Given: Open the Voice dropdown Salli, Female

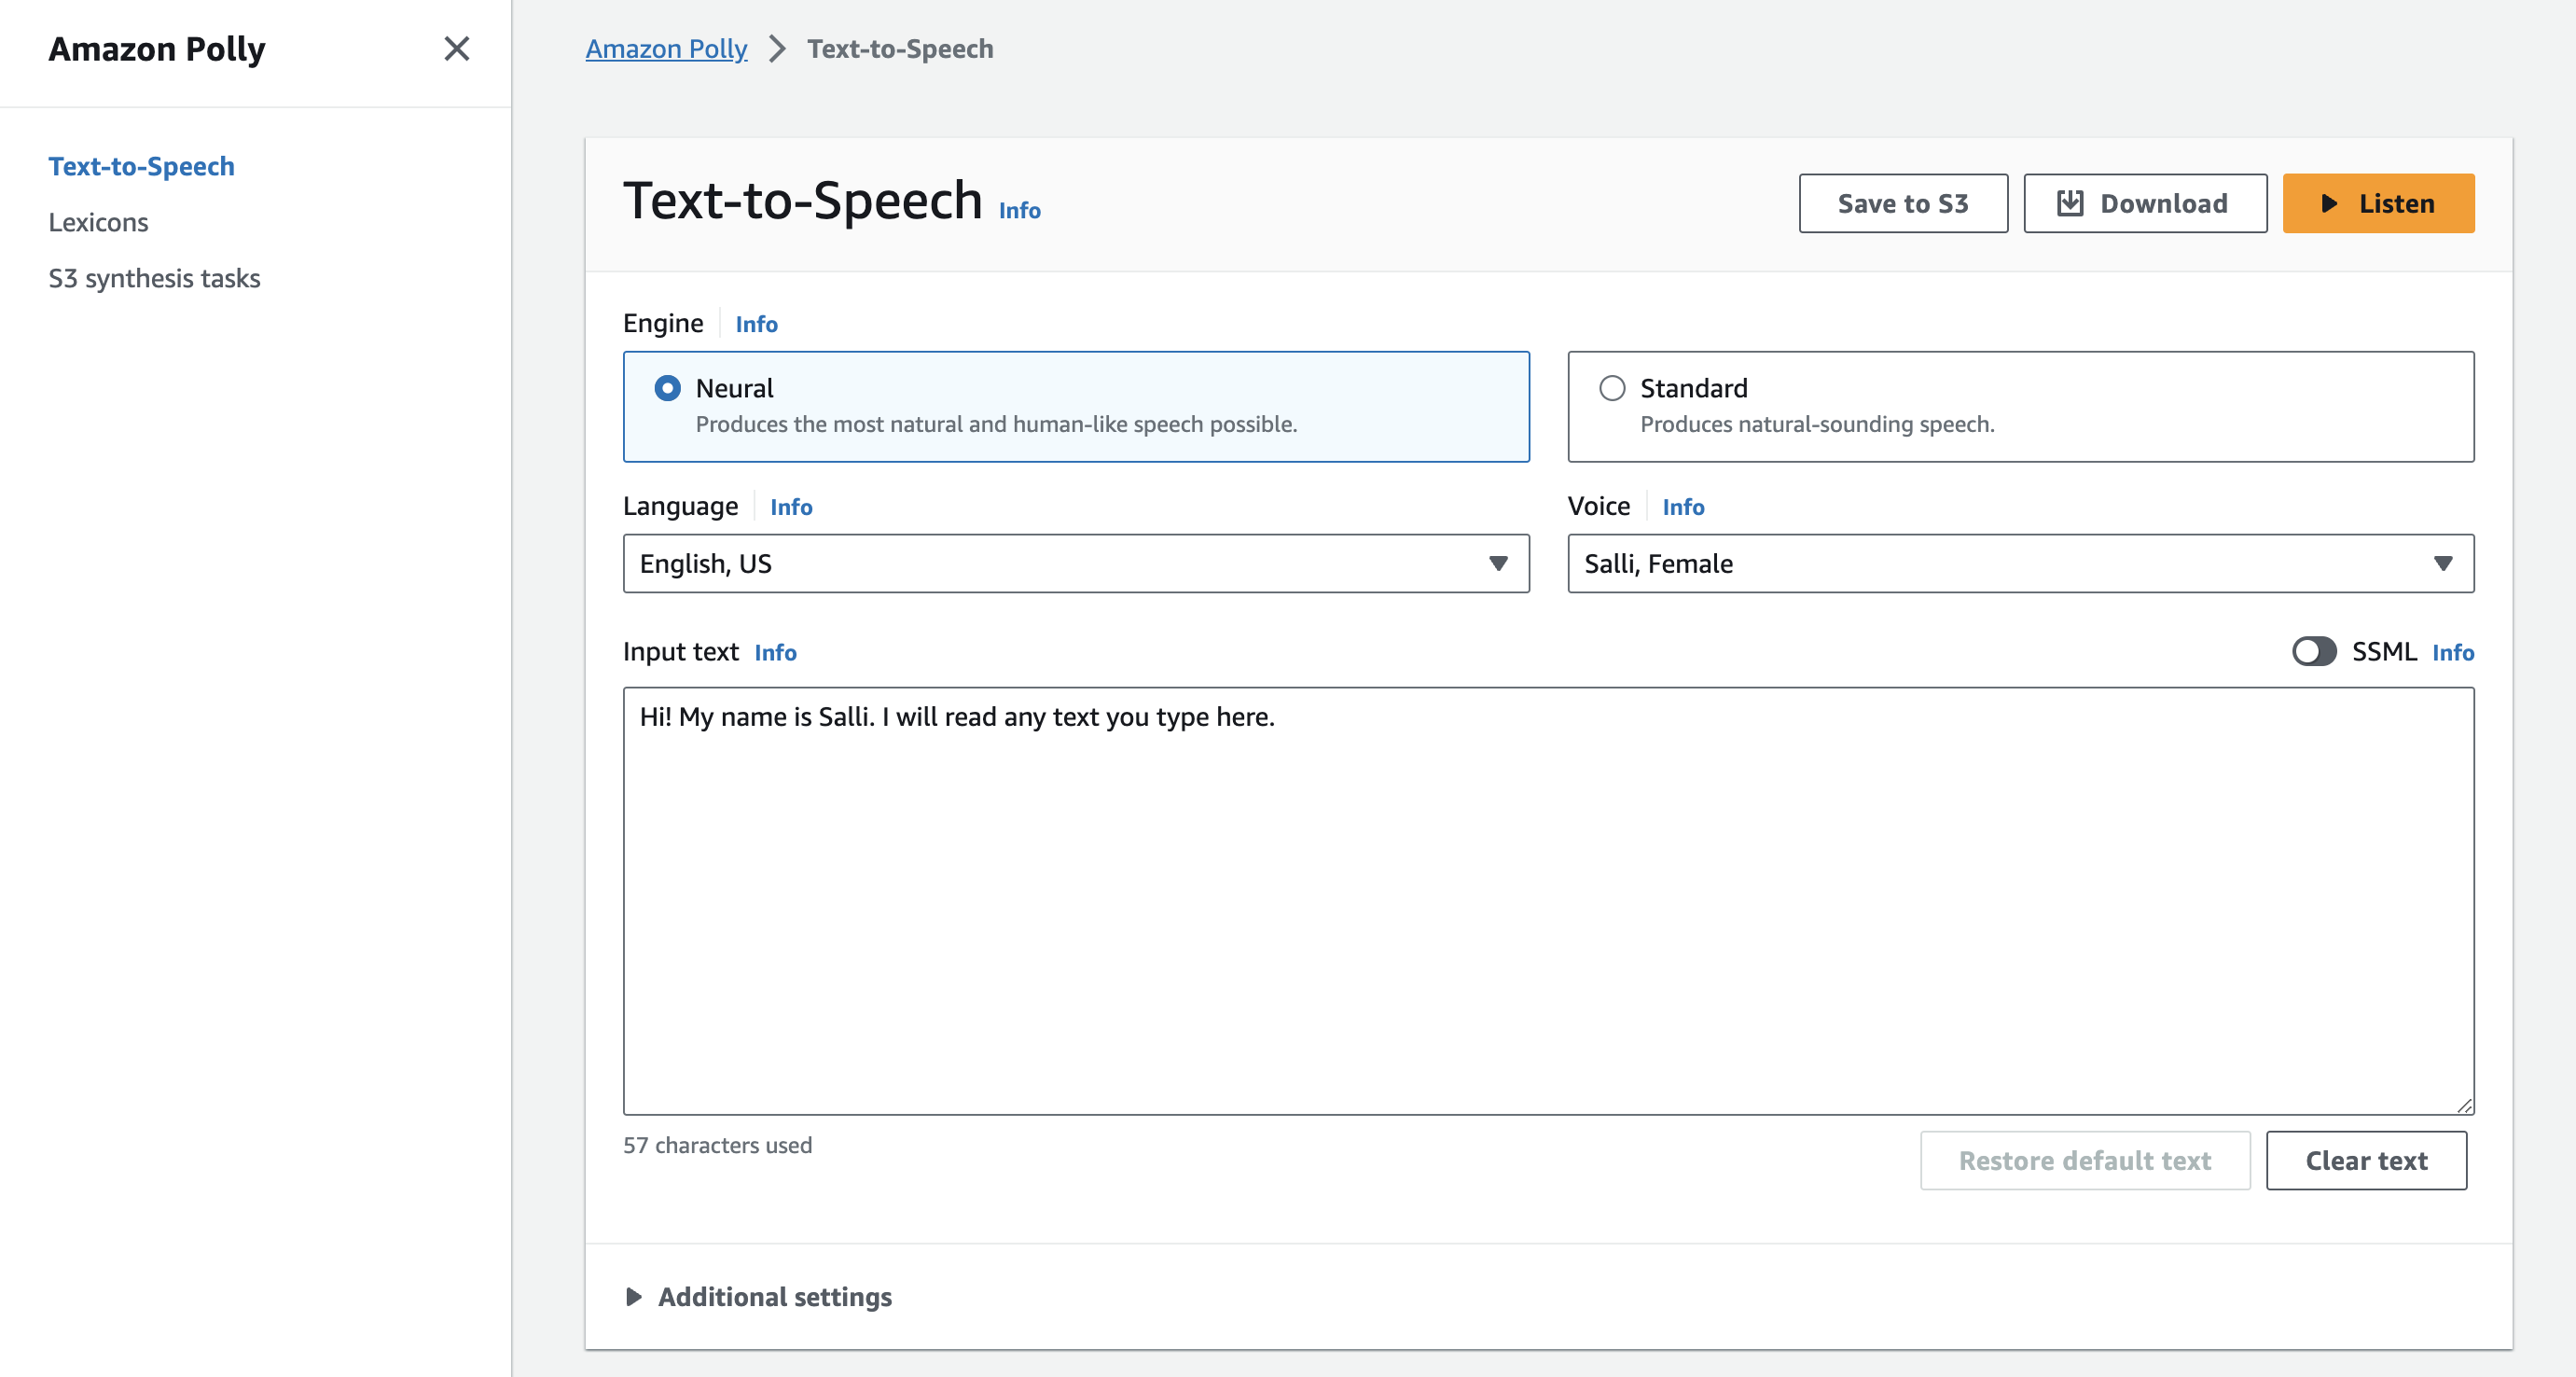Looking at the screenshot, I should [x=2020, y=563].
